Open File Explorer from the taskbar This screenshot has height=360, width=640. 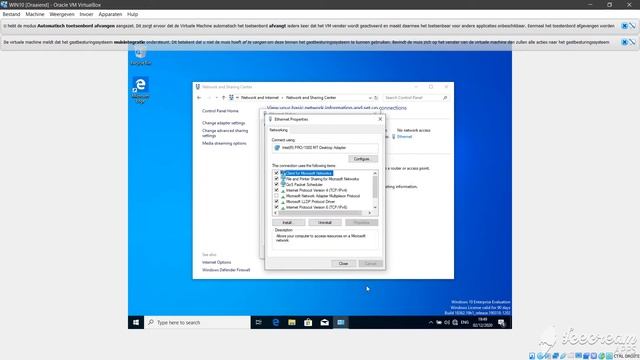point(292,322)
